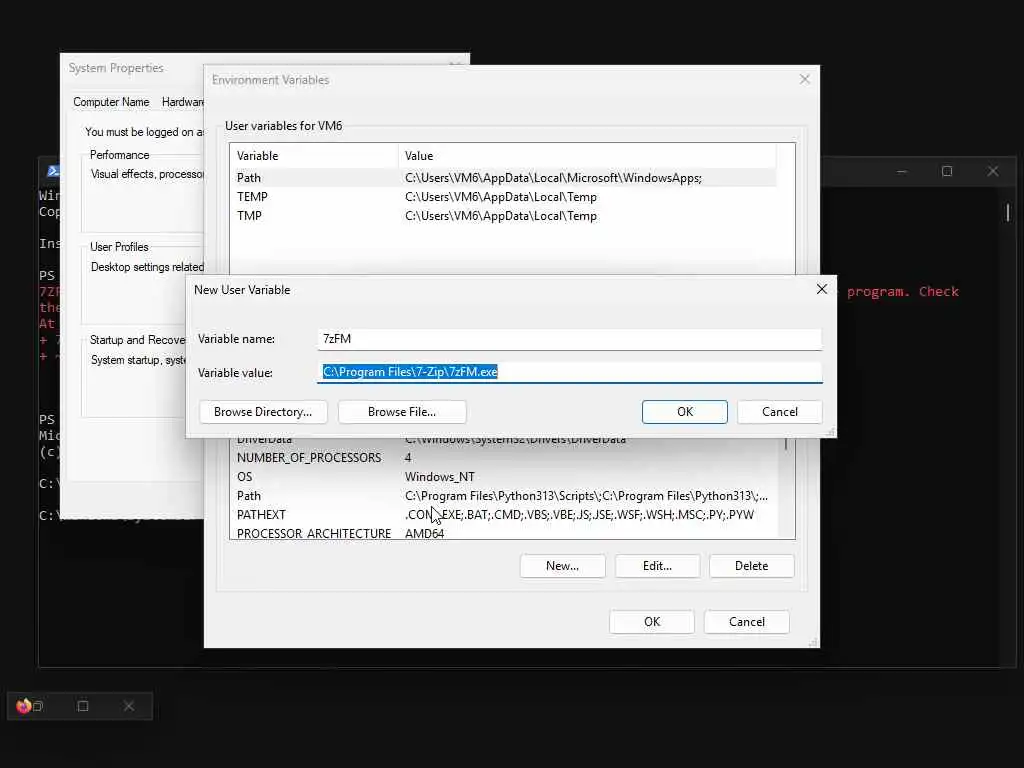
Task: Click the Variable column header
Action: coord(314,155)
